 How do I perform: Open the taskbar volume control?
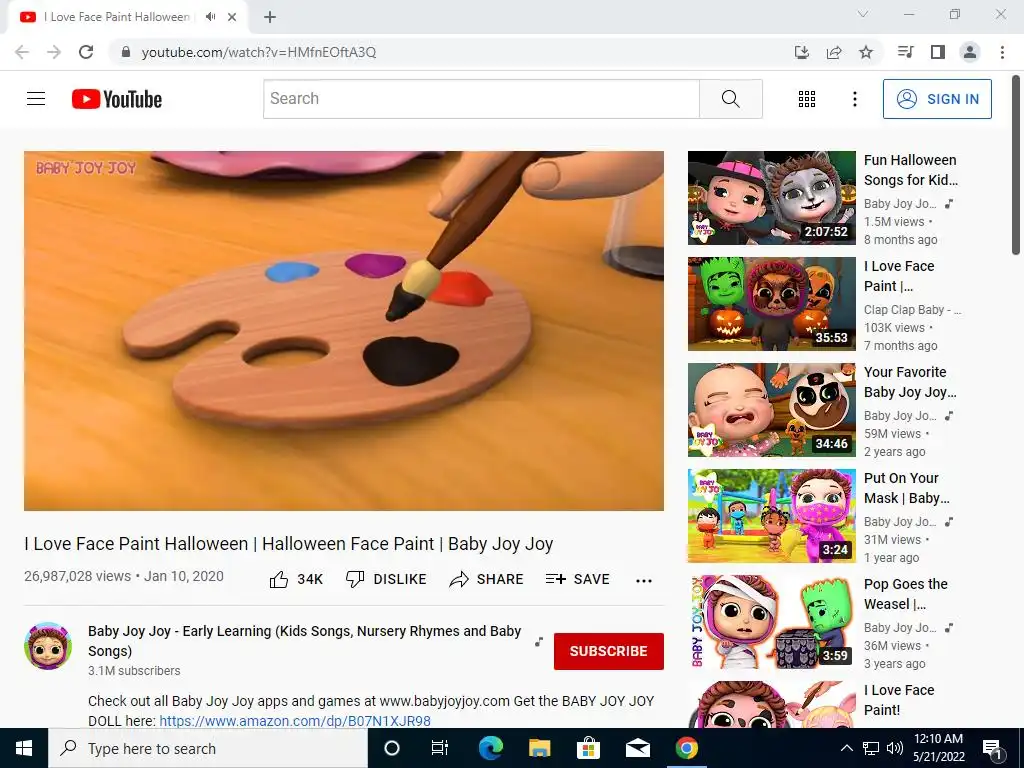click(895, 748)
